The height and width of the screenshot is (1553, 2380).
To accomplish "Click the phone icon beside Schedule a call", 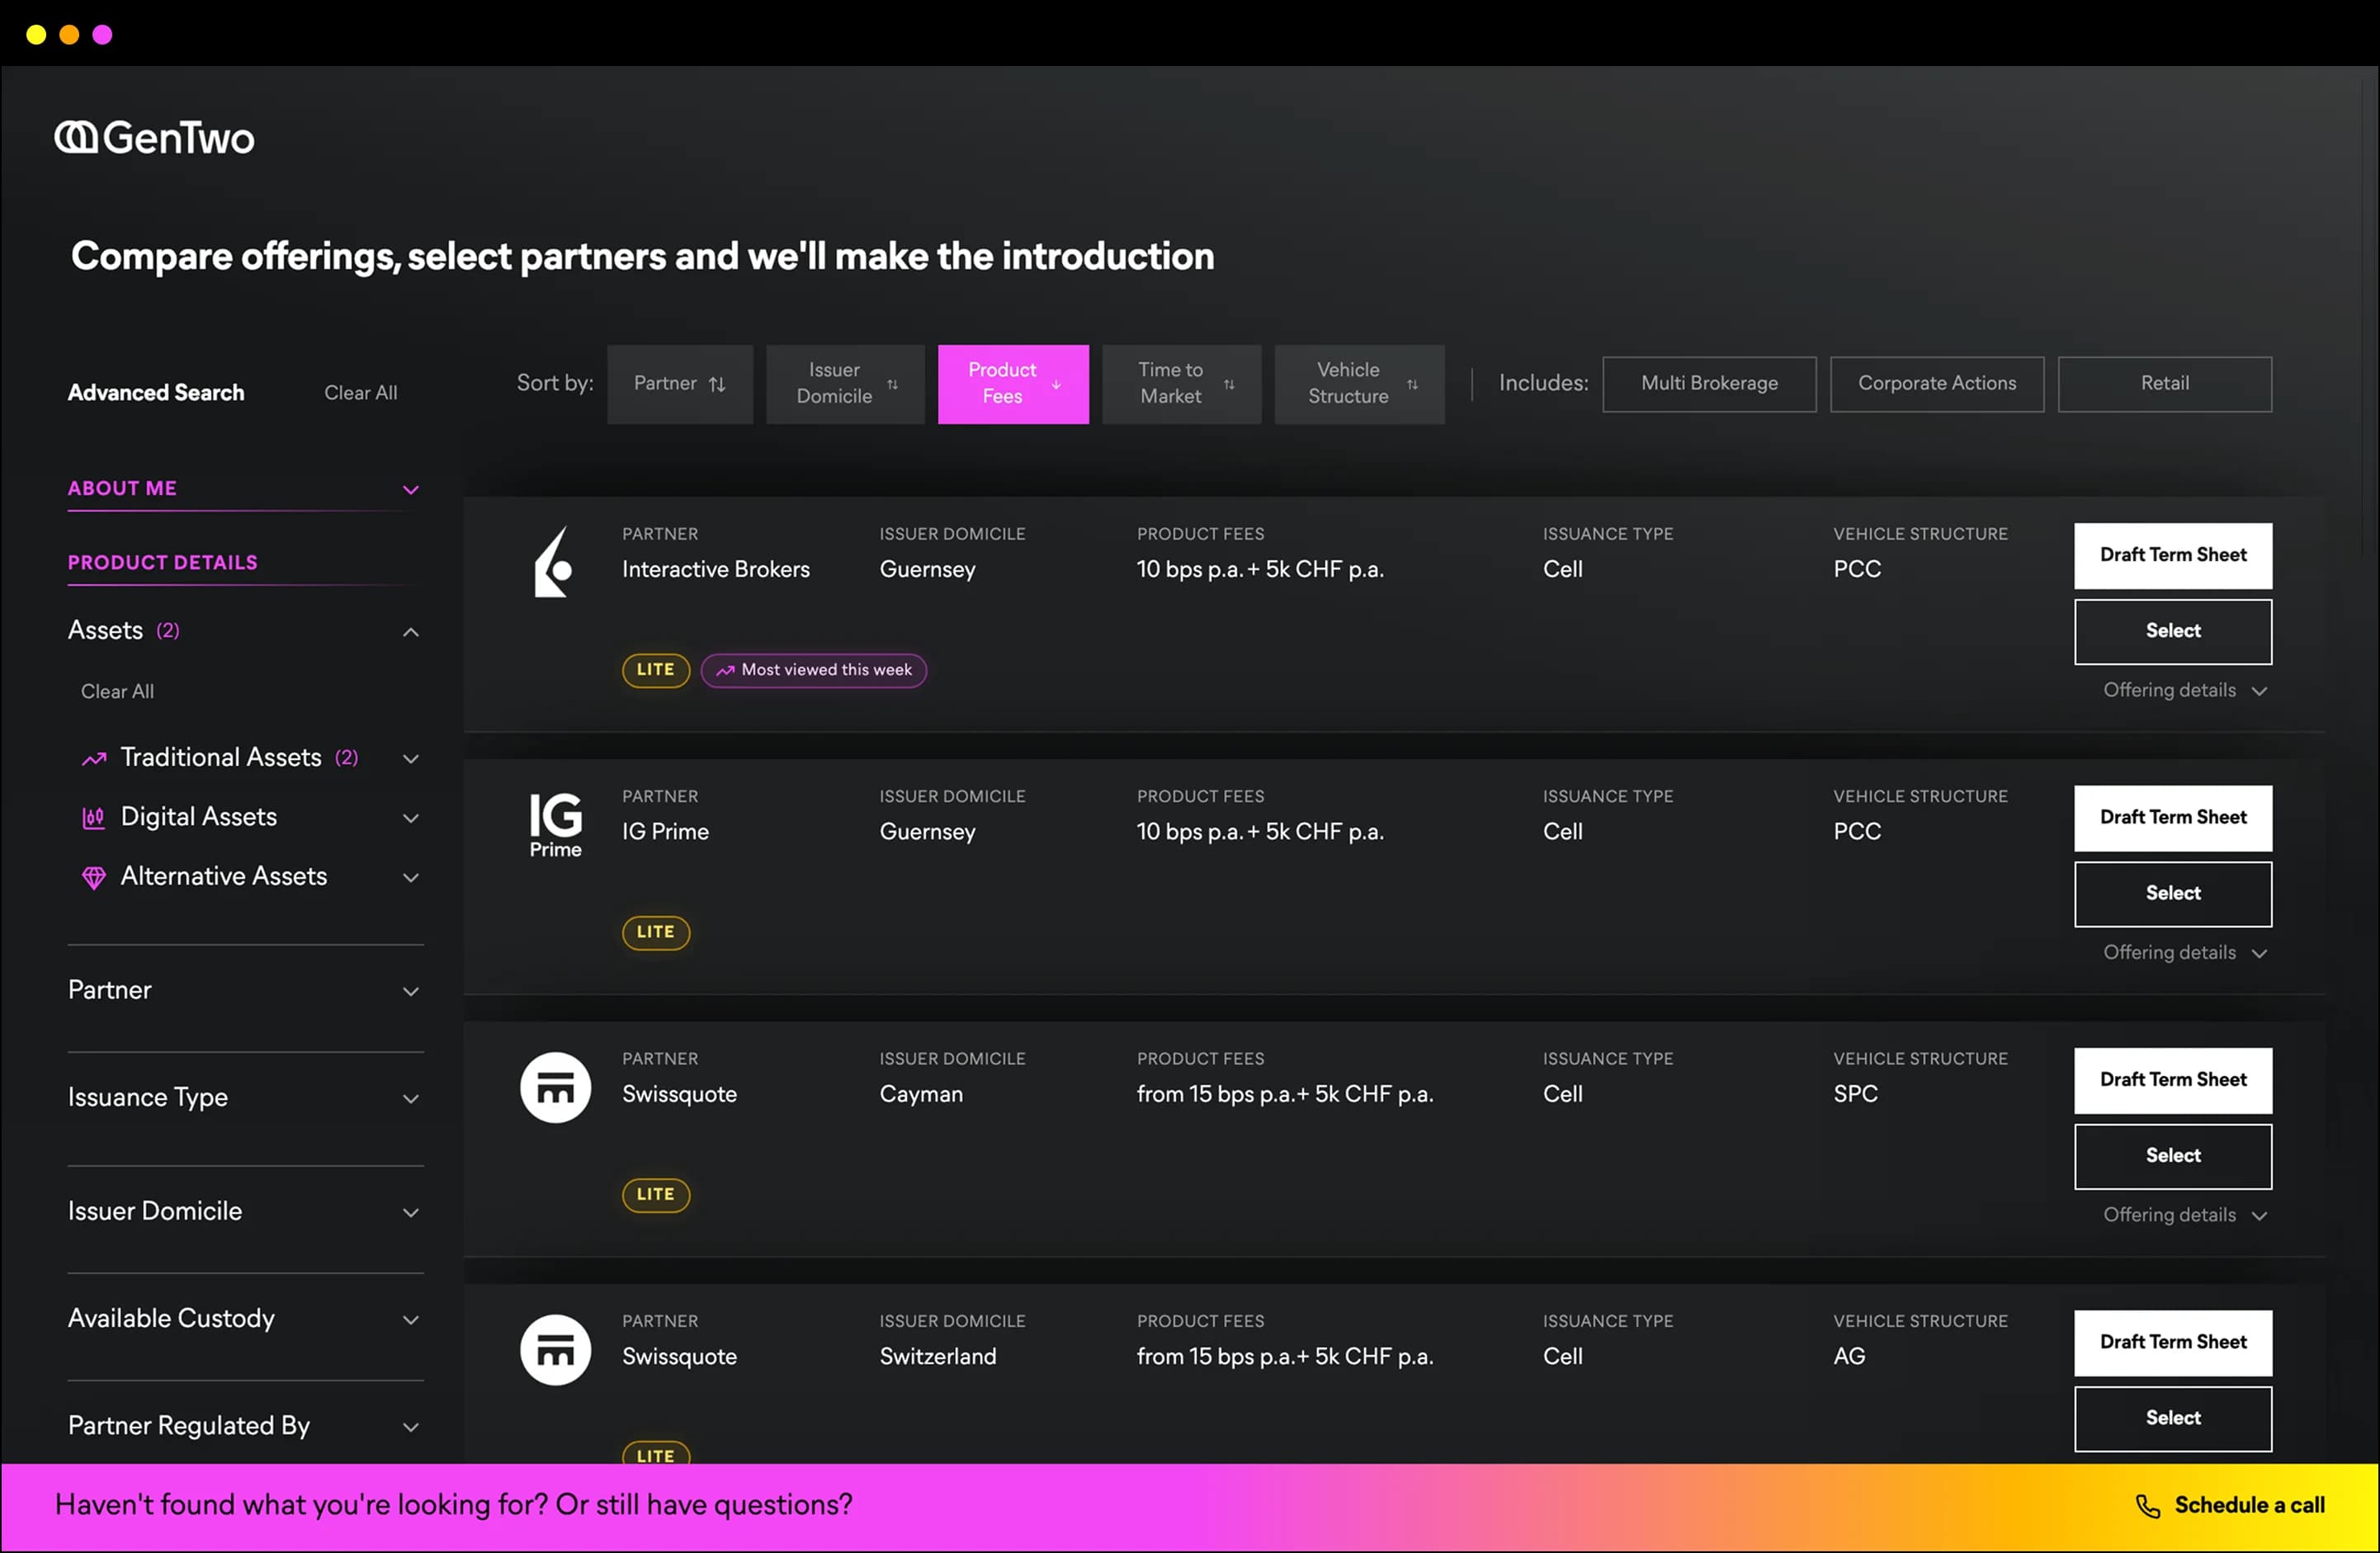I will tap(2147, 1506).
